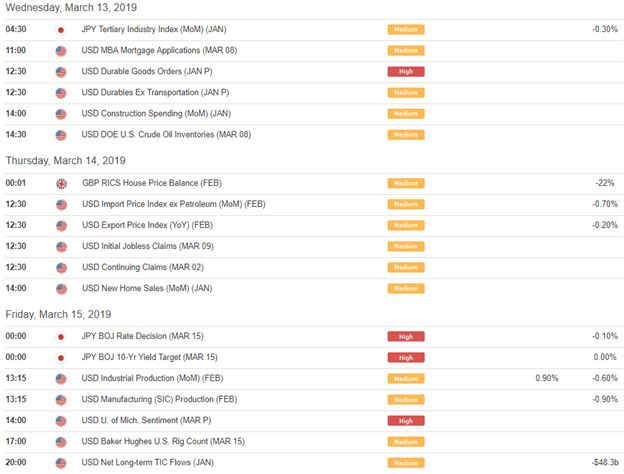This screenshot has width=624, height=474.
Task: Select the Thursday, March 14, 2019 header
Action: click(65, 160)
